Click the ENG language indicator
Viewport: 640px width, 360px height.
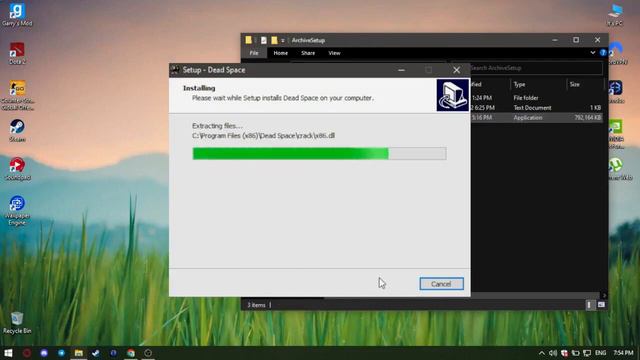600,353
